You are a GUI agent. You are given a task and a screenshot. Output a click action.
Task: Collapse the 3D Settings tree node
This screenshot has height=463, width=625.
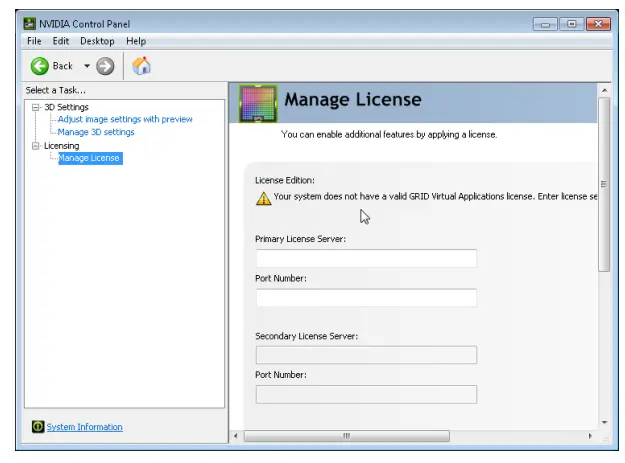(35, 107)
